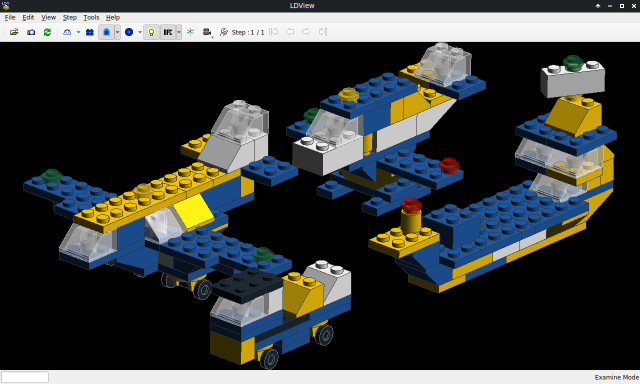Click the empty status bar field

pyautogui.click(x=25, y=377)
